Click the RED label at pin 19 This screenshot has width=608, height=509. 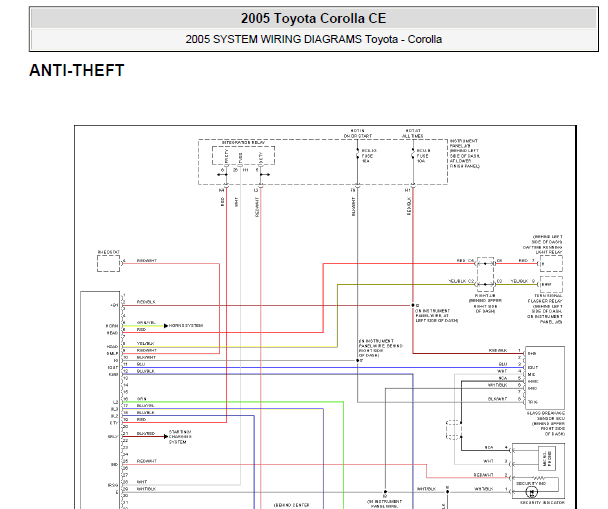(x=141, y=419)
